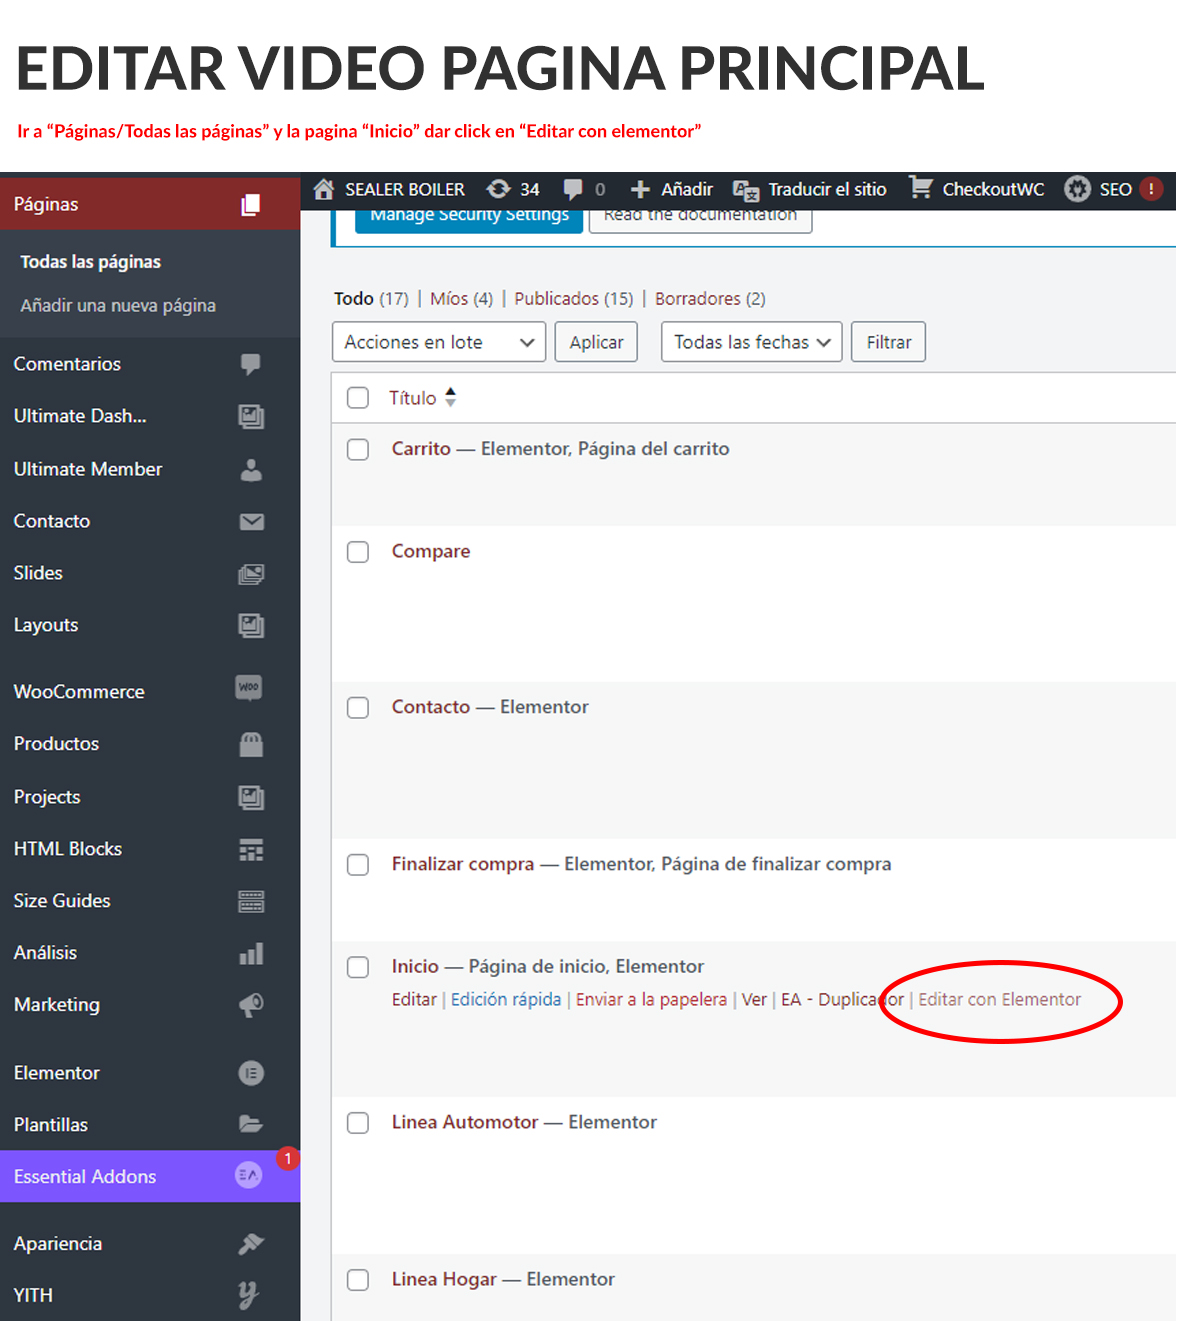Click the WooCommerce woo icon
1177x1321 pixels.
[249, 687]
